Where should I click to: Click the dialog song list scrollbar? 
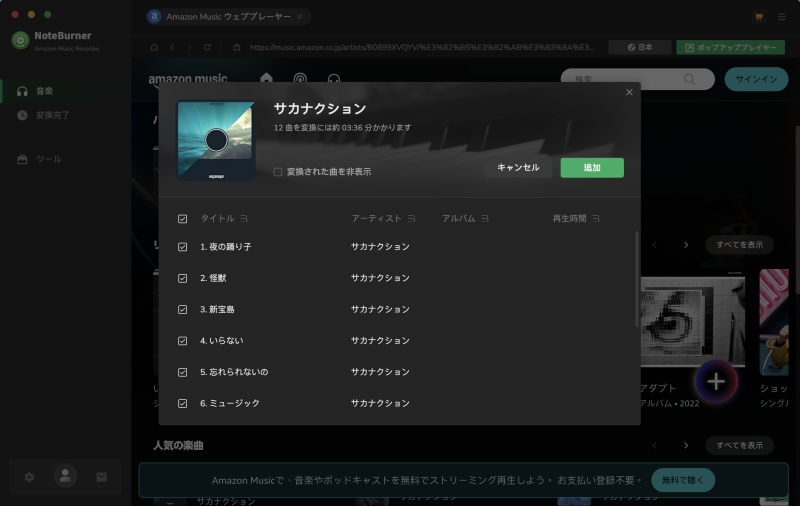click(636, 279)
